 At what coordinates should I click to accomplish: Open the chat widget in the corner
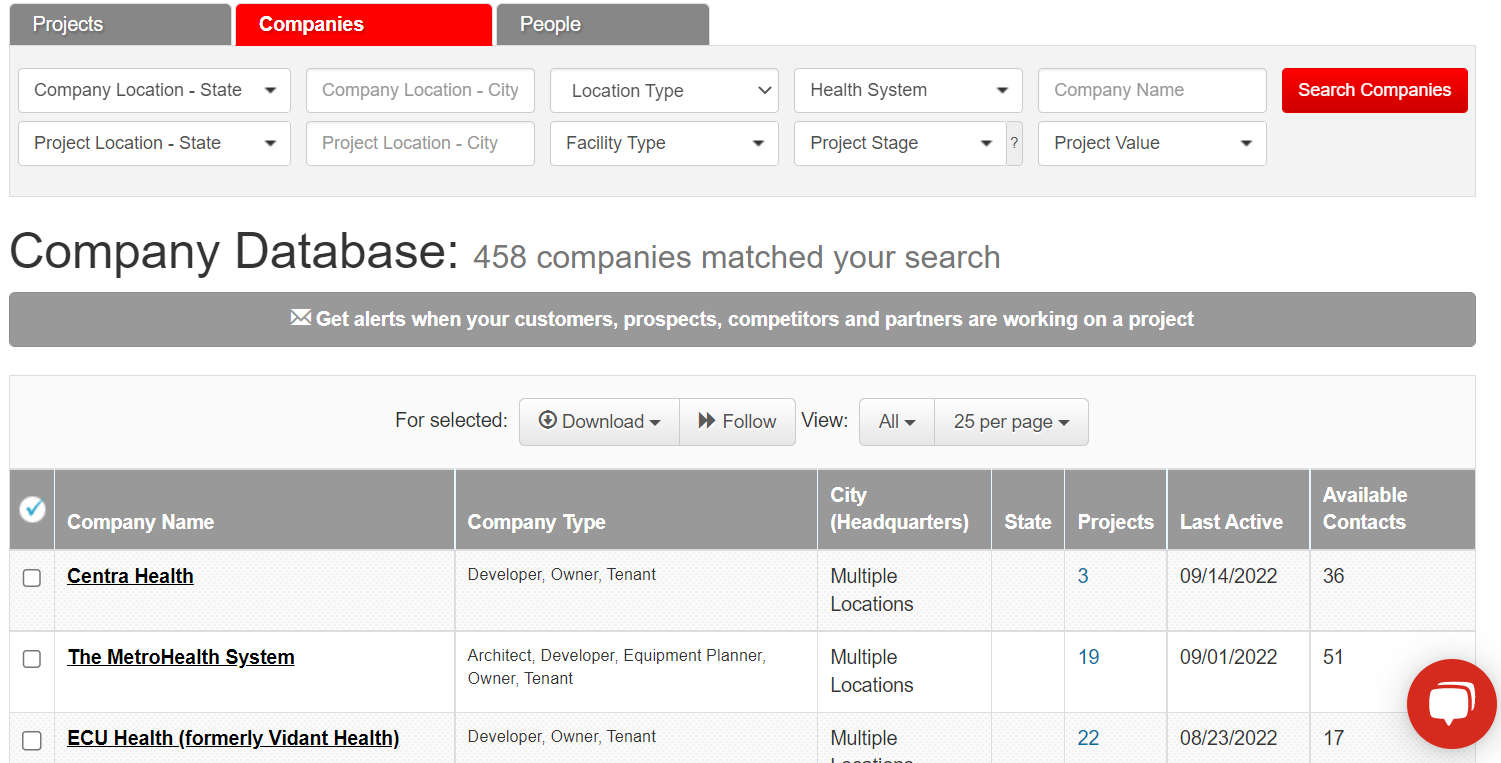(1451, 703)
